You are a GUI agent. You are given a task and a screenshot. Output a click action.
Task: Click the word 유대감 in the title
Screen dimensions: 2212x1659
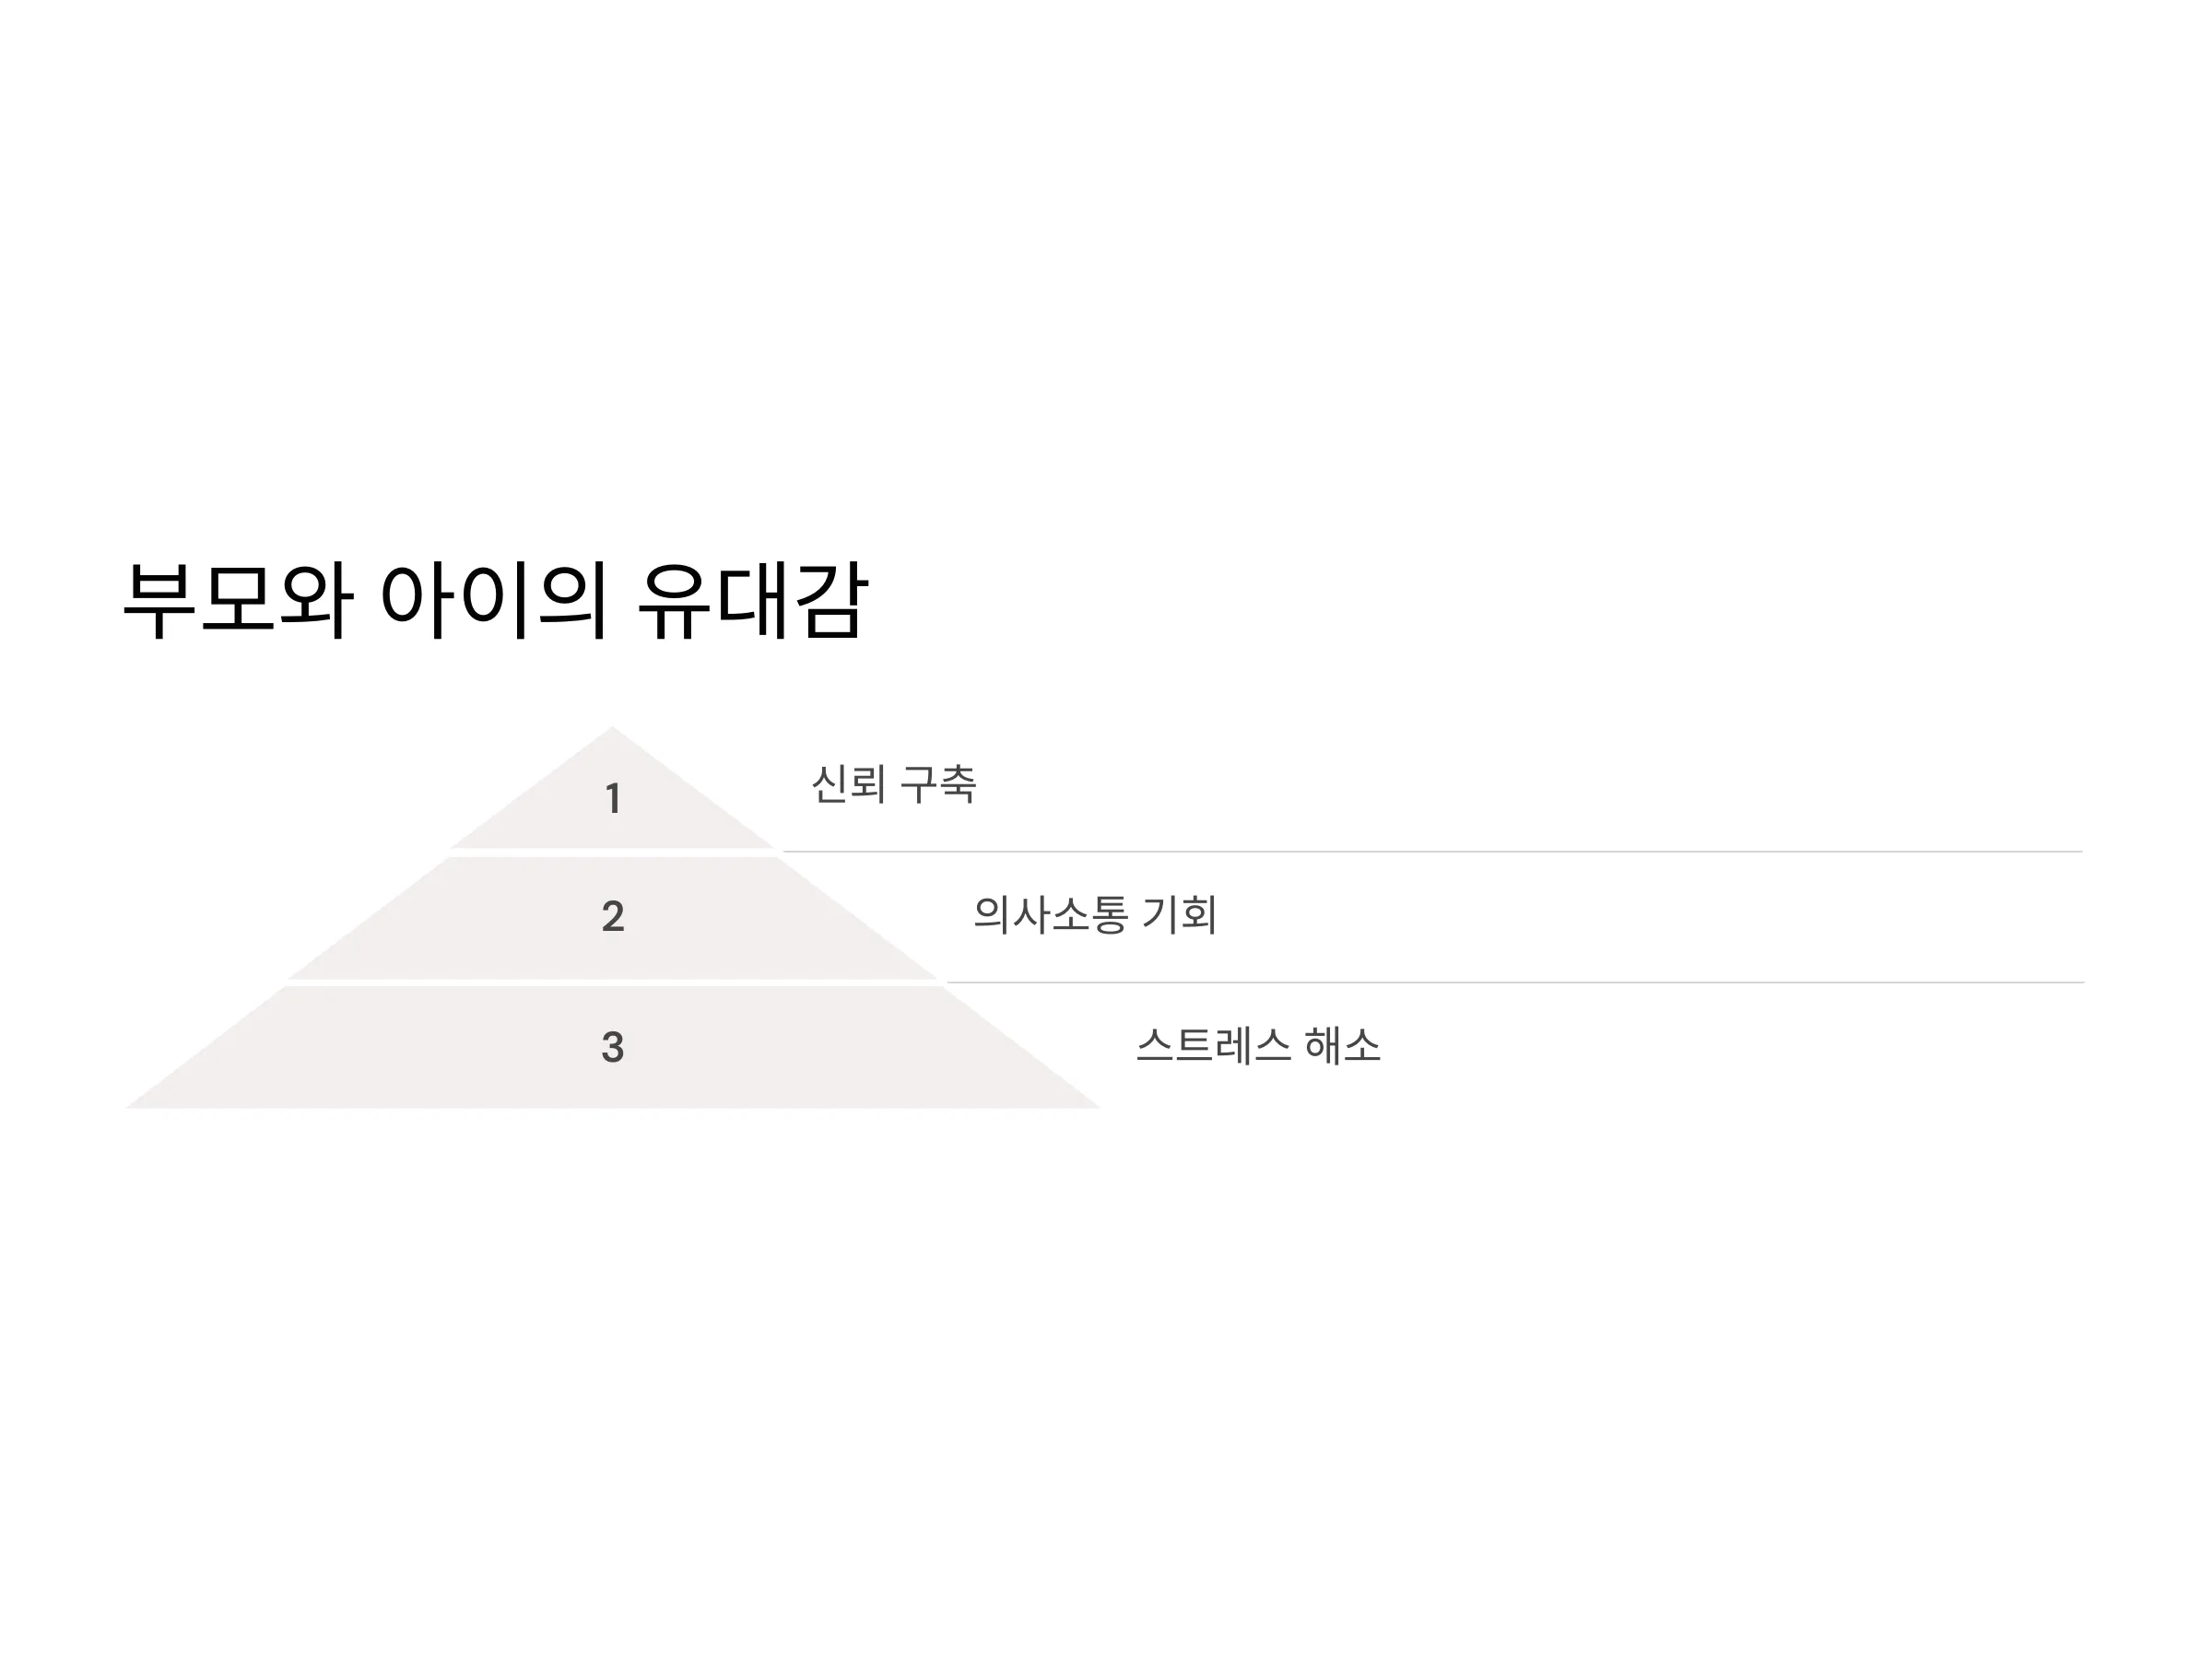[752, 600]
